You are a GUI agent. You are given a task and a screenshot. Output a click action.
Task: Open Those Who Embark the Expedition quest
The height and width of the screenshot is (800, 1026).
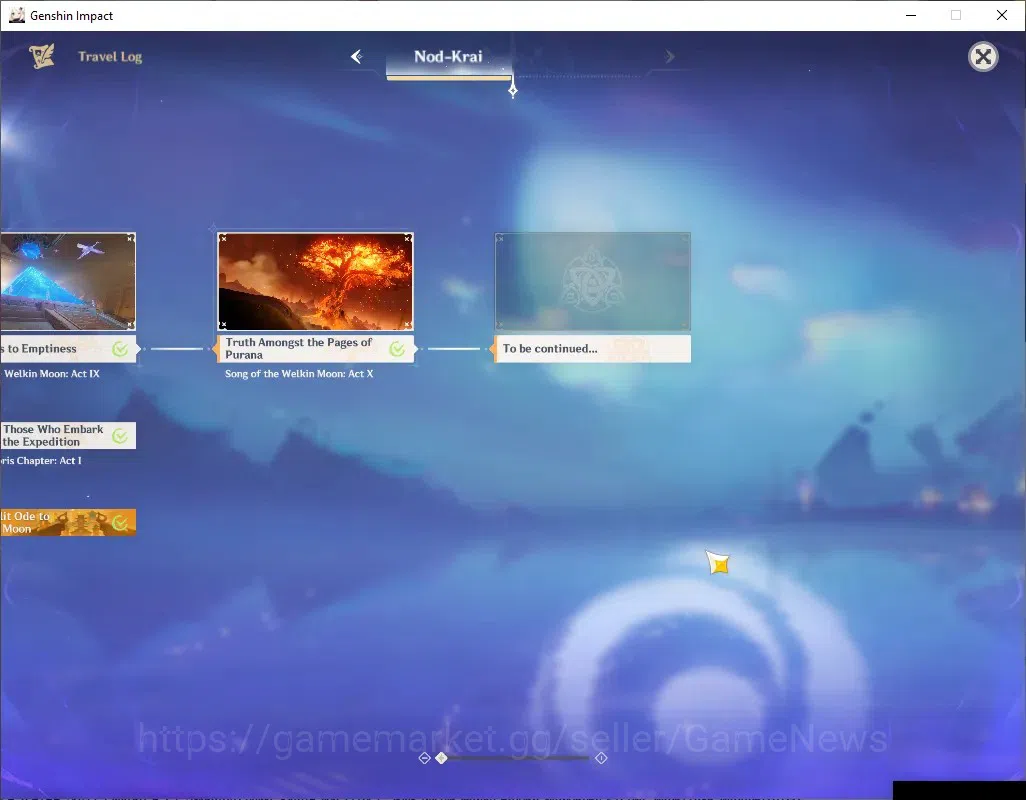coord(68,436)
